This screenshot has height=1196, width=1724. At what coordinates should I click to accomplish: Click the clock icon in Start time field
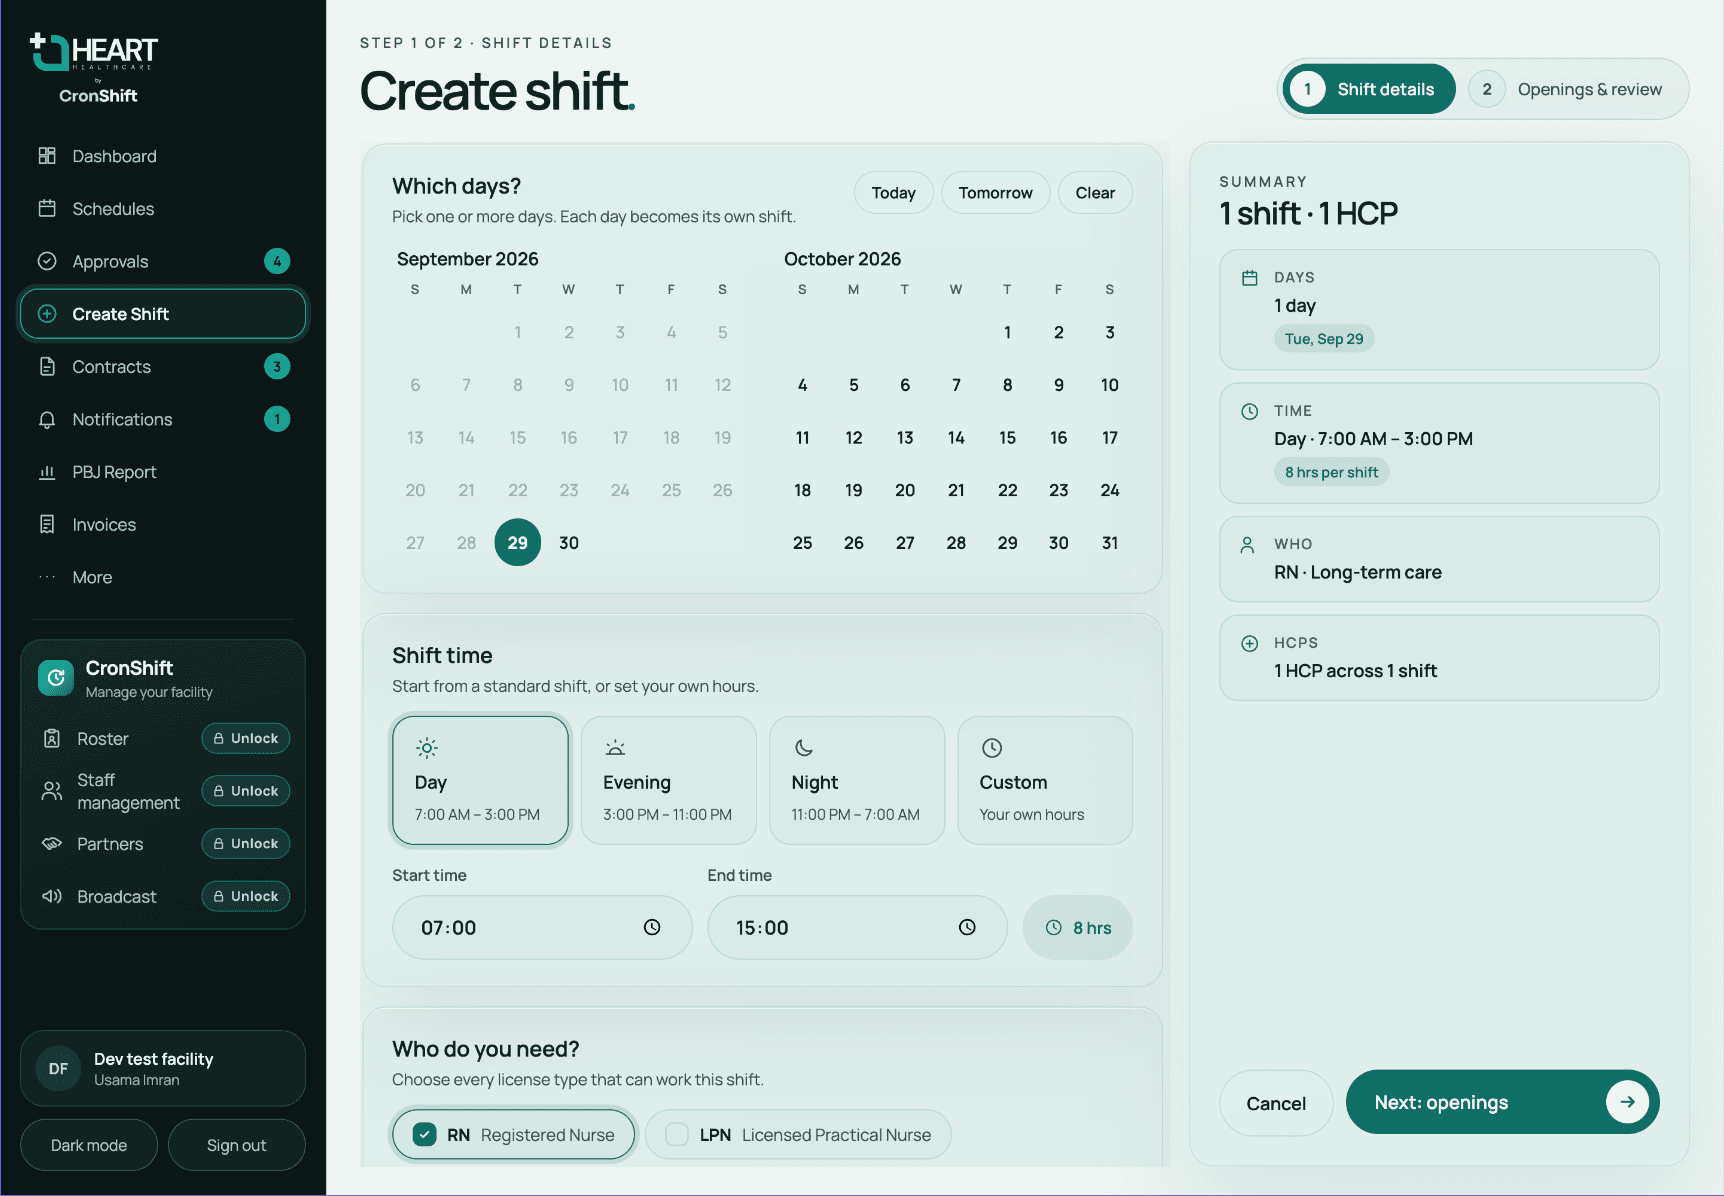tap(652, 927)
